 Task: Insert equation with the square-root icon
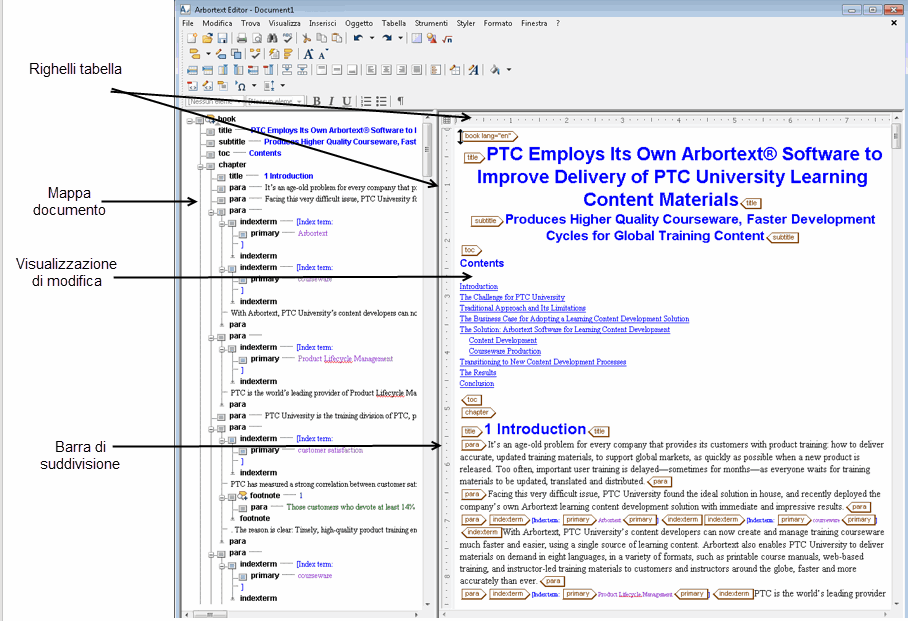447,38
